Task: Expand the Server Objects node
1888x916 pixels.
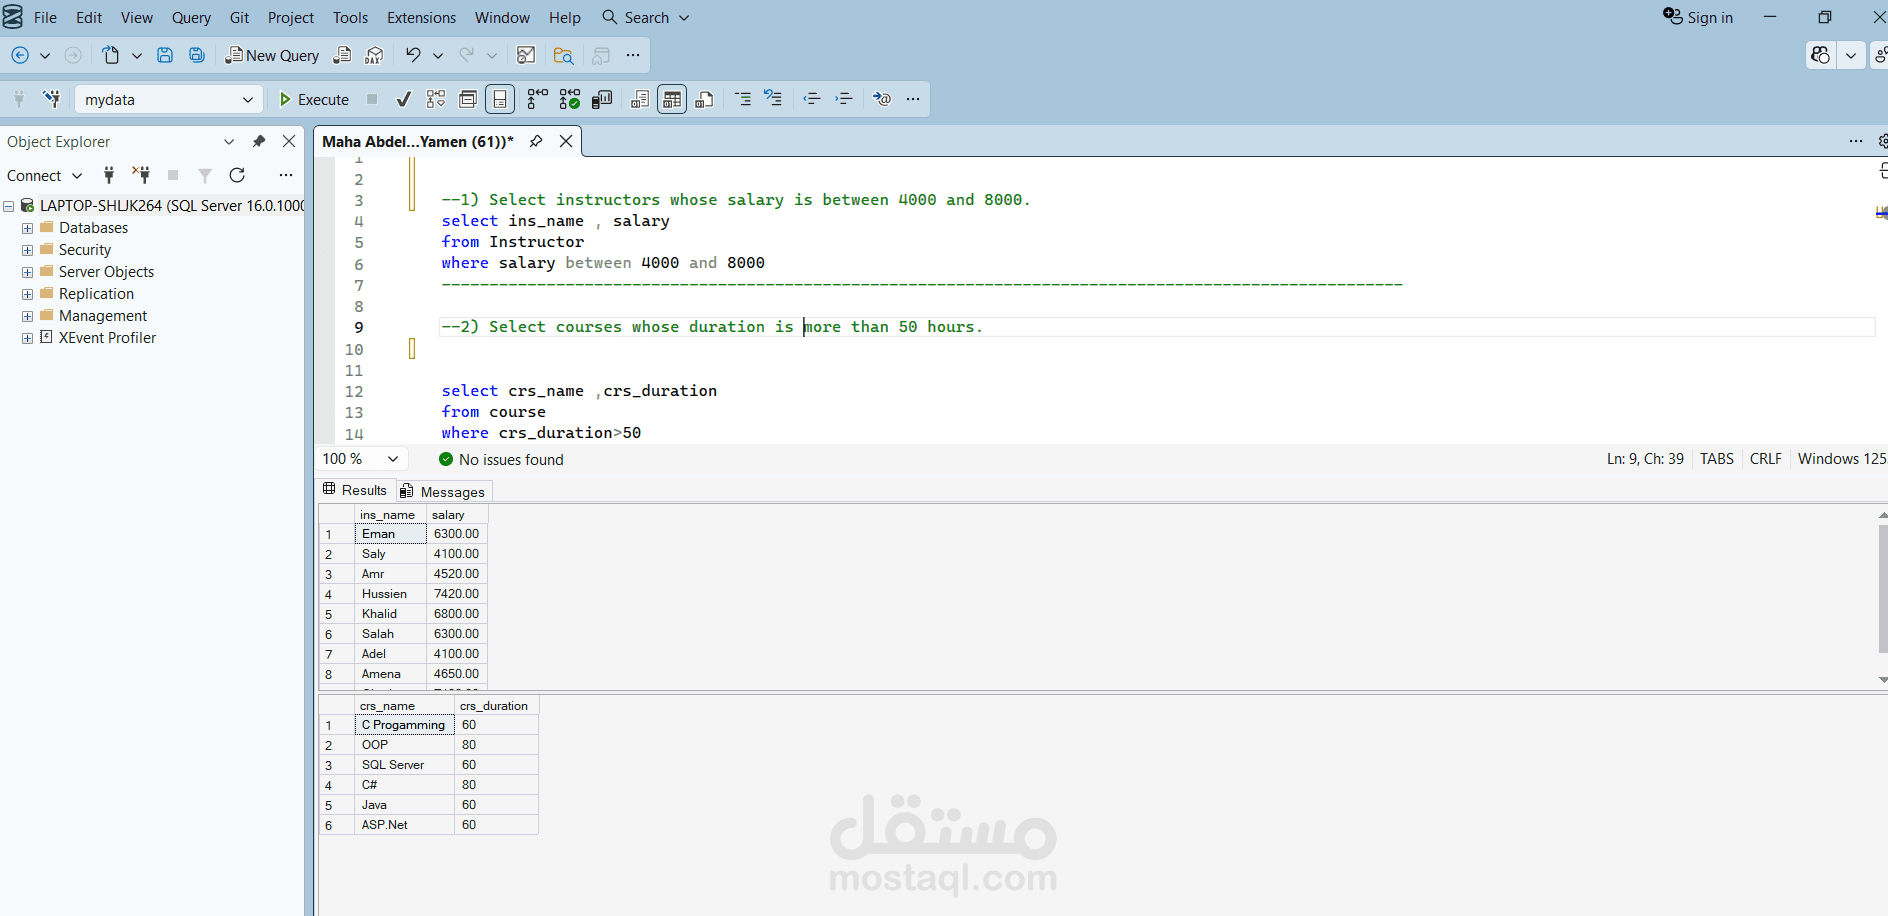Action: 26,271
